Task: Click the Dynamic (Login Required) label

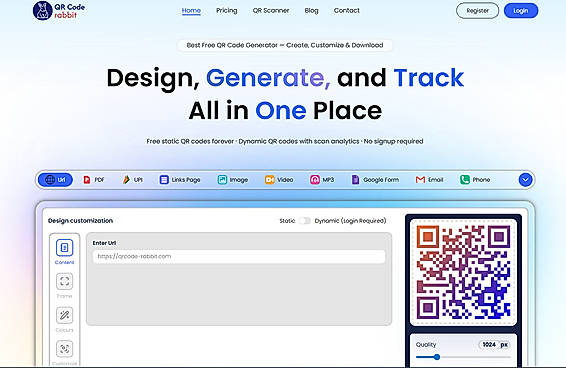Action: click(x=350, y=221)
